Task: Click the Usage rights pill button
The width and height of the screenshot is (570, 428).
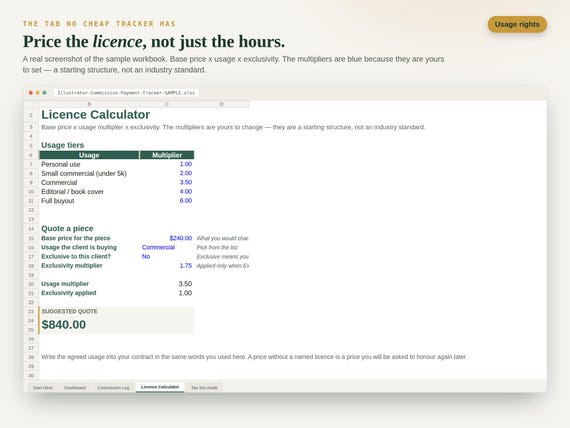Action: click(517, 24)
